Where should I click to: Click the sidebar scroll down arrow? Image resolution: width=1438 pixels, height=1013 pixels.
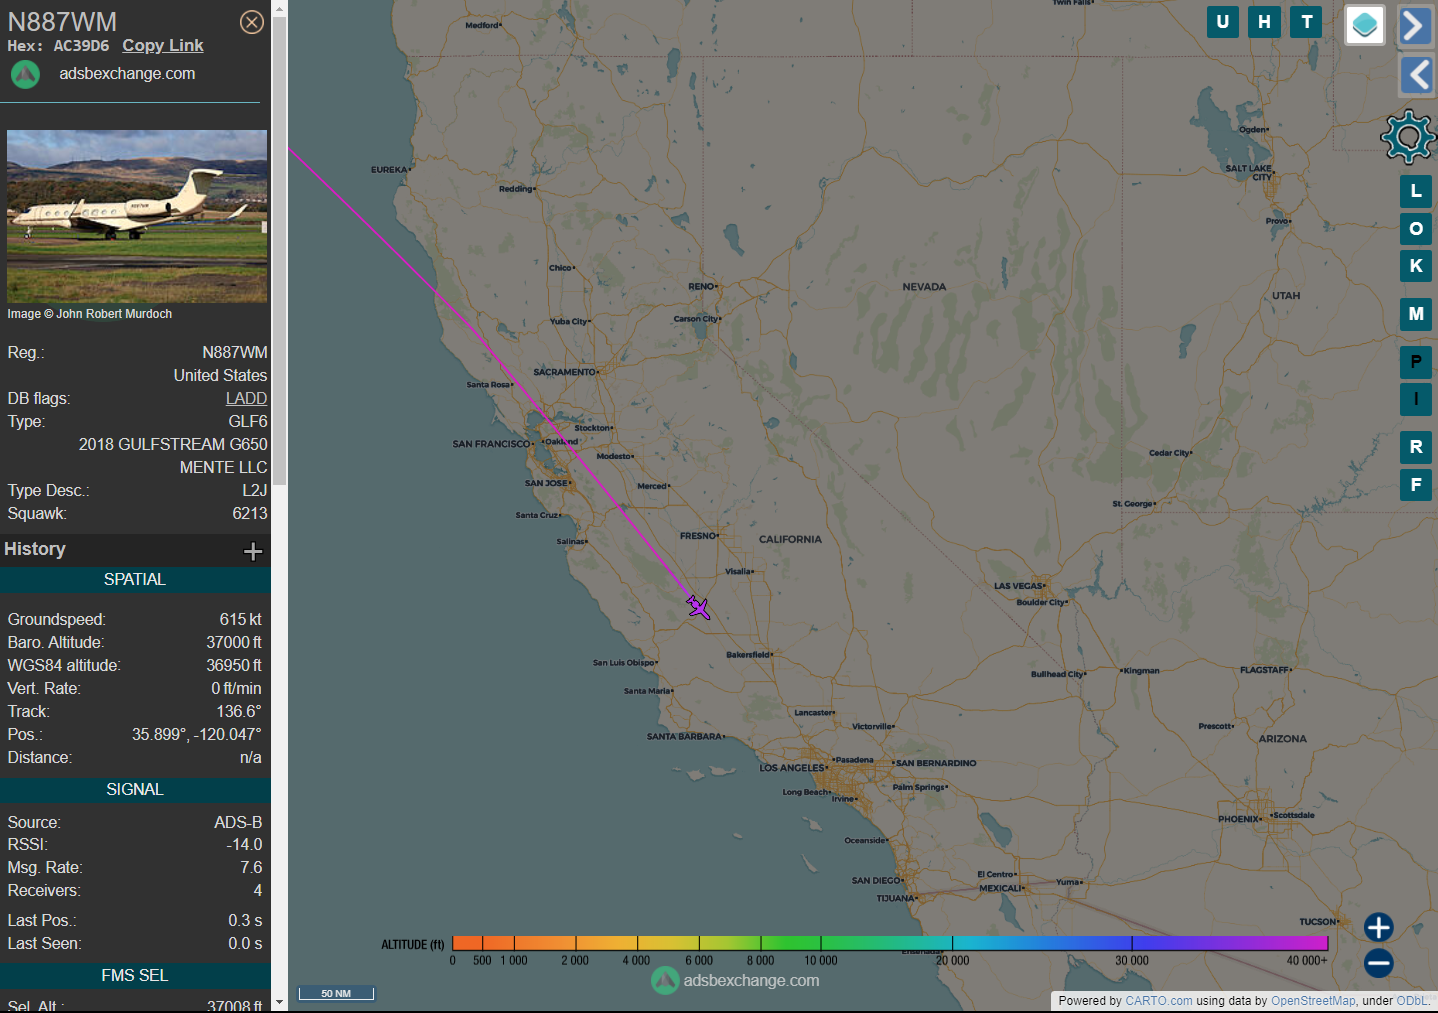click(279, 1002)
